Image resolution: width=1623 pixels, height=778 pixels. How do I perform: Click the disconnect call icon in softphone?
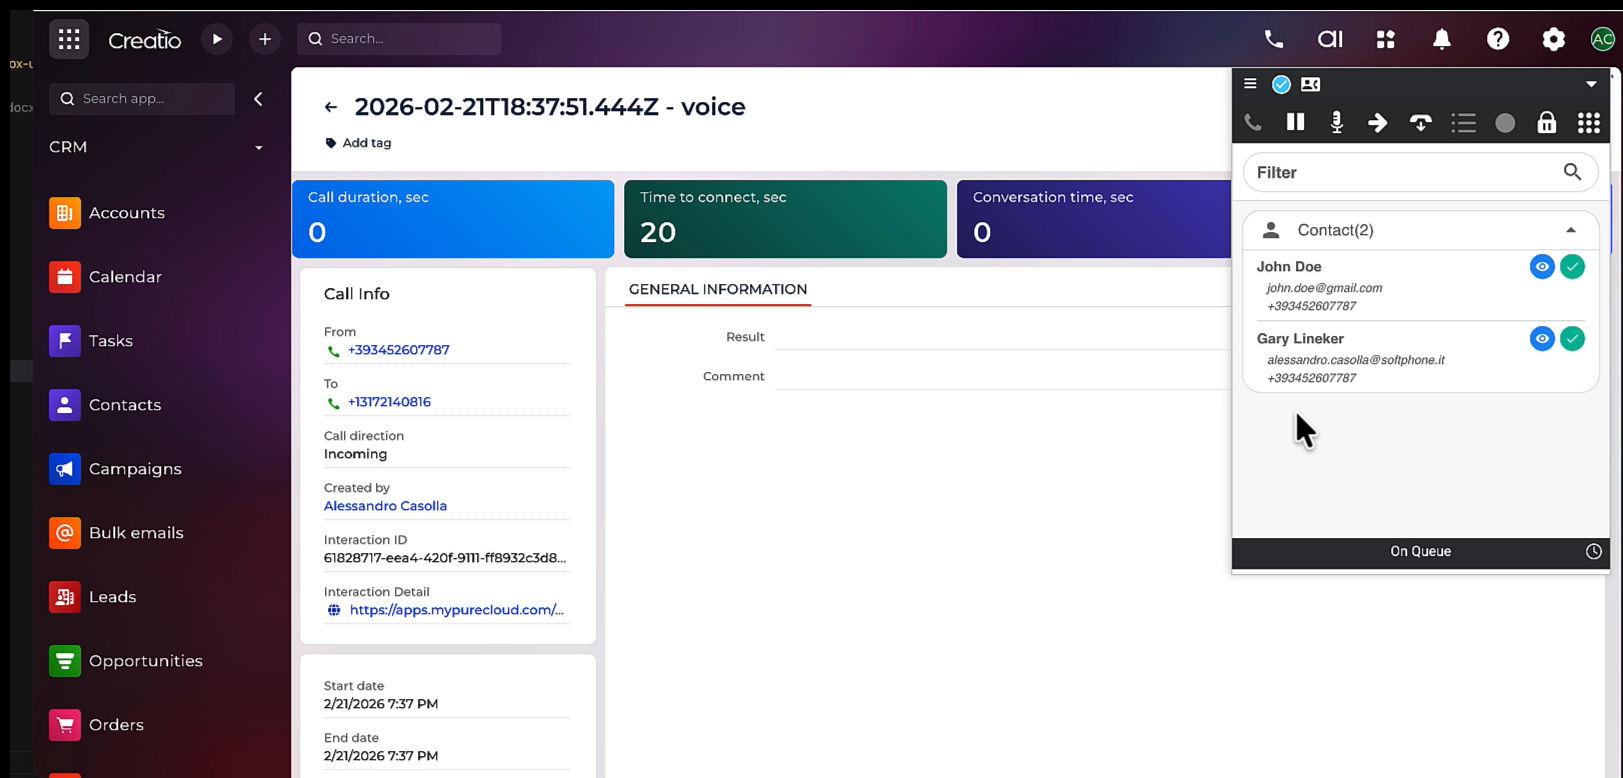(x=1421, y=123)
